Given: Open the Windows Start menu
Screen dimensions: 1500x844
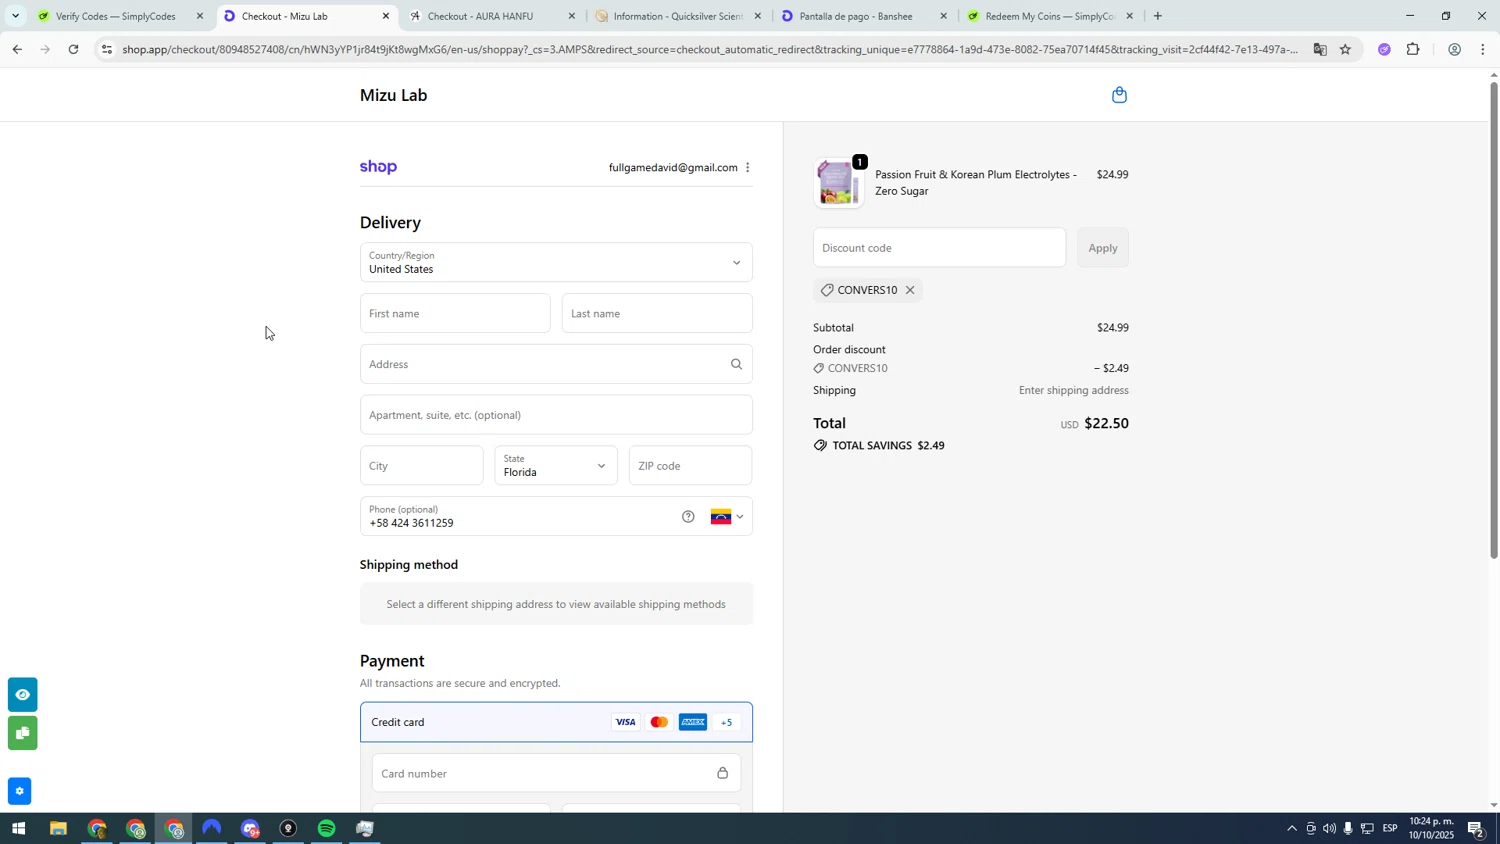Looking at the screenshot, I should (17, 829).
